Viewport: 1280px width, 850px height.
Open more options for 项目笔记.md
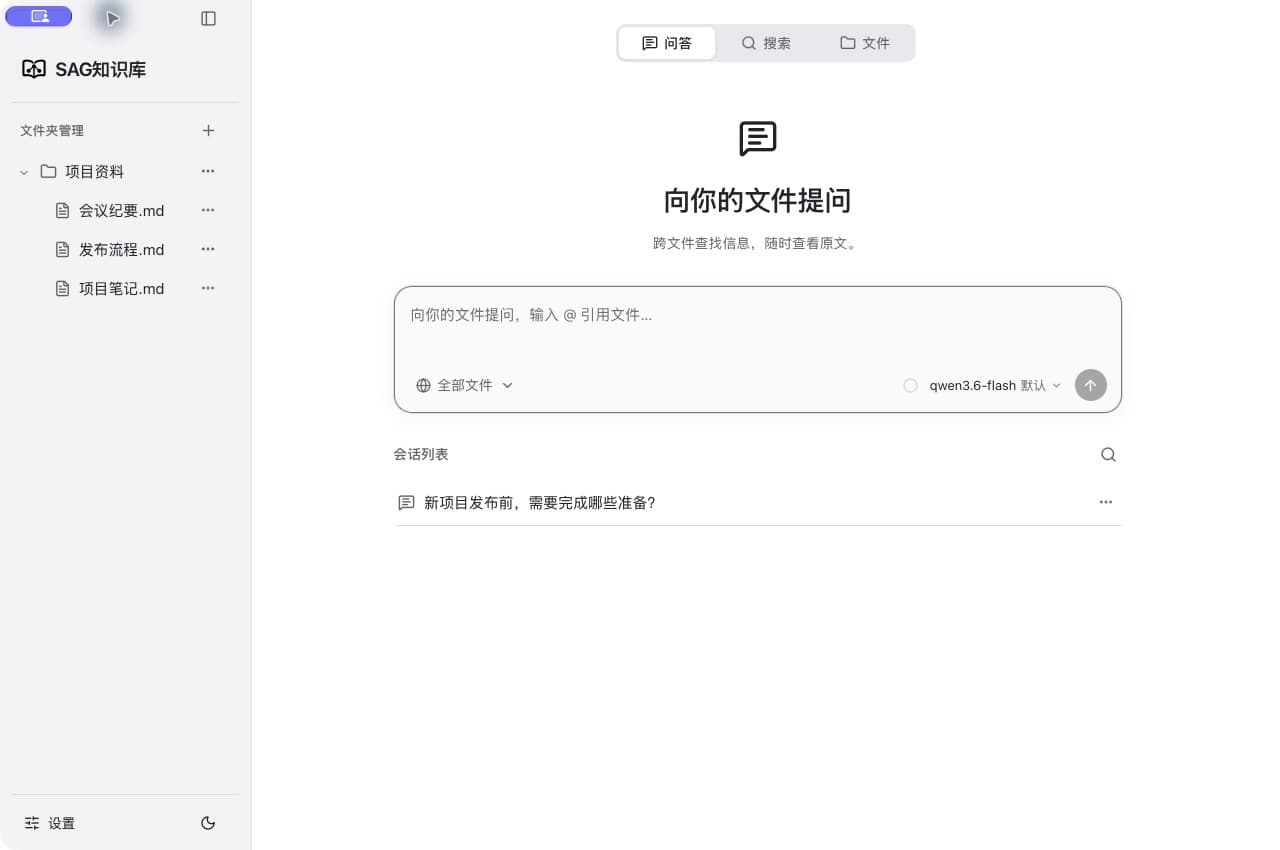[x=208, y=288]
